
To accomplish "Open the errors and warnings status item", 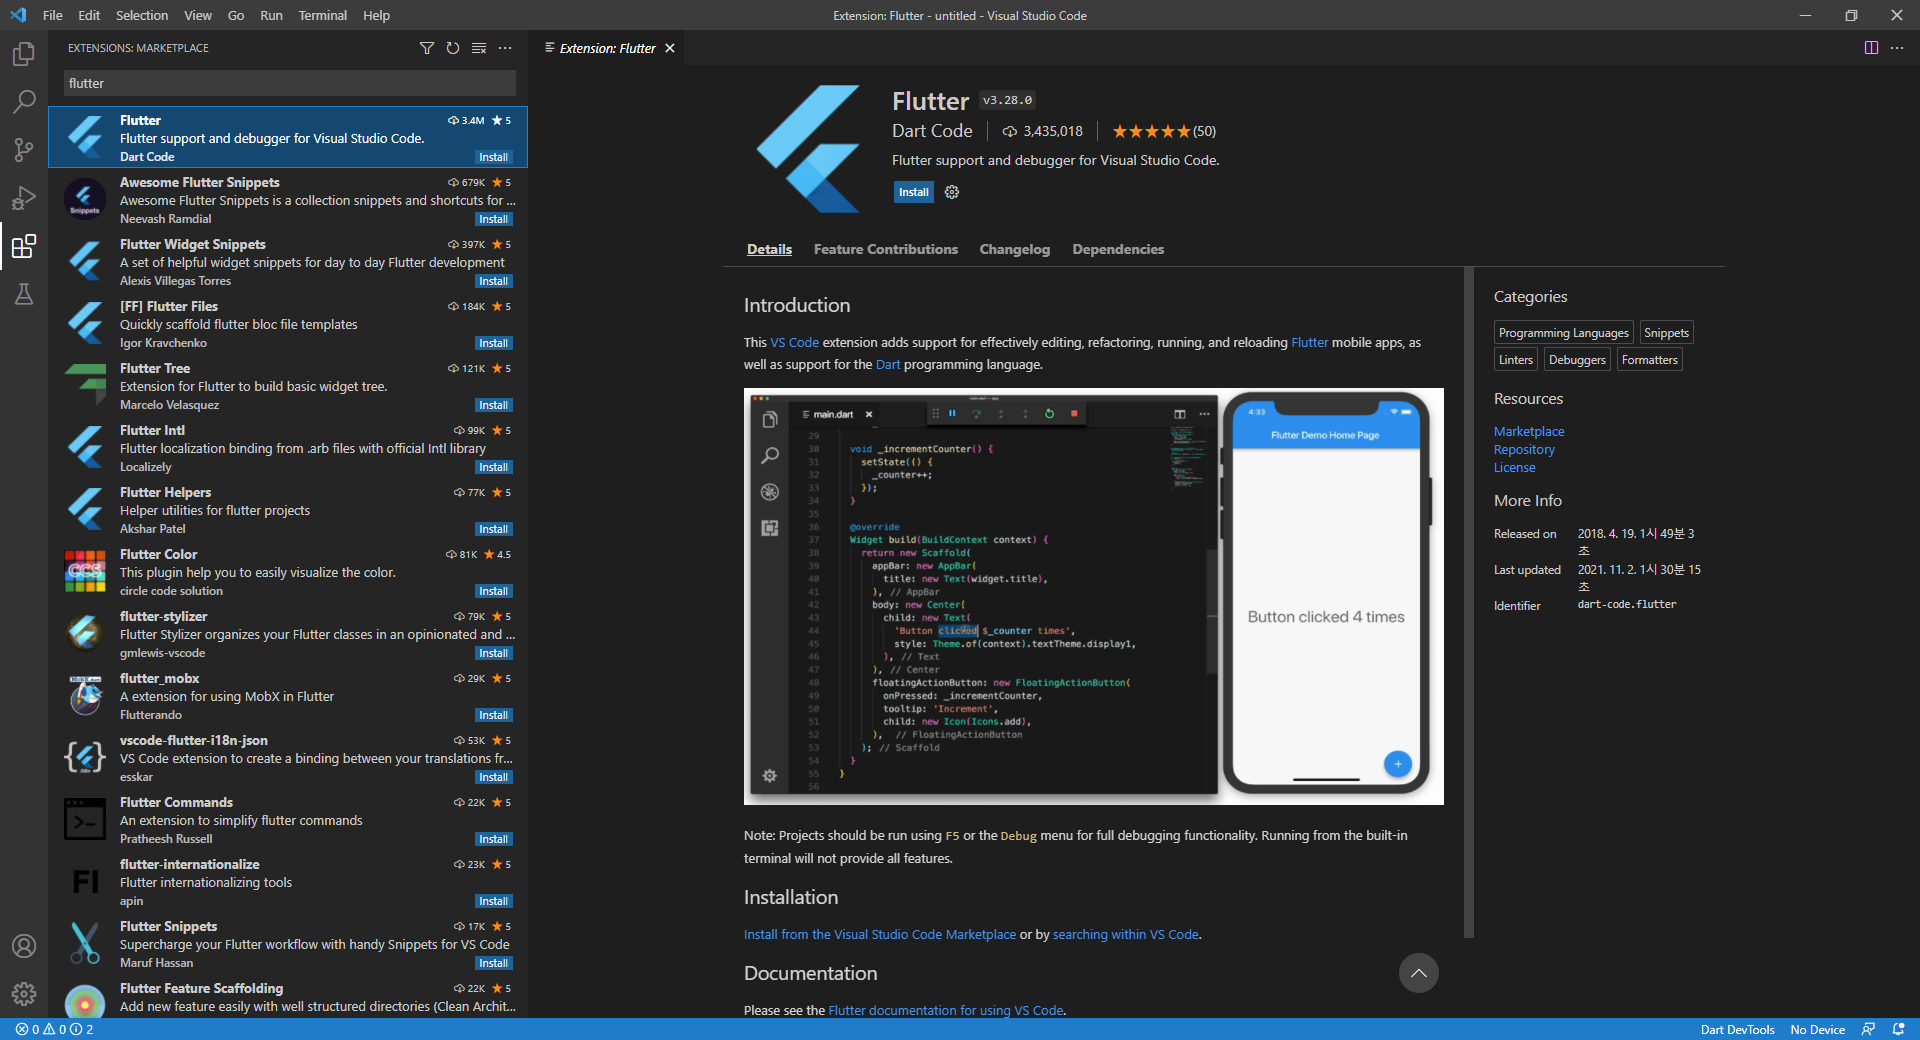I will (55, 1029).
